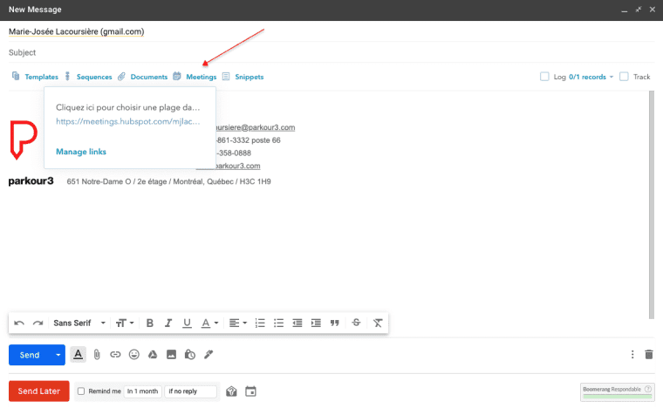663x415 pixels.
Task: Click into the Subject field
Action: 300,52
